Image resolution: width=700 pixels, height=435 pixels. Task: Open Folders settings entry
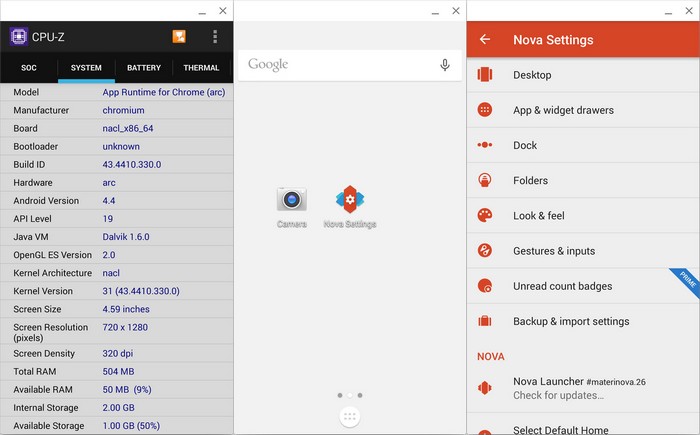click(x=583, y=180)
